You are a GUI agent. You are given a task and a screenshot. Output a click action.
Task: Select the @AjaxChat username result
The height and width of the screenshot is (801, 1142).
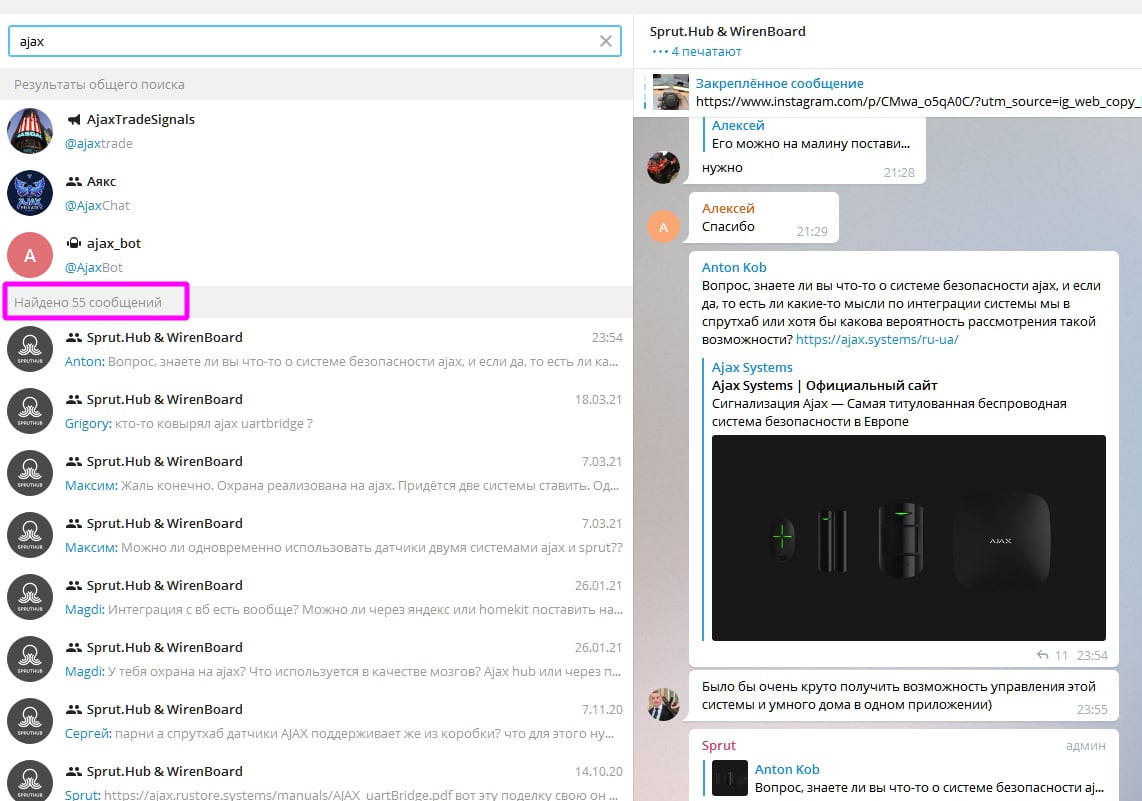tap(97, 205)
